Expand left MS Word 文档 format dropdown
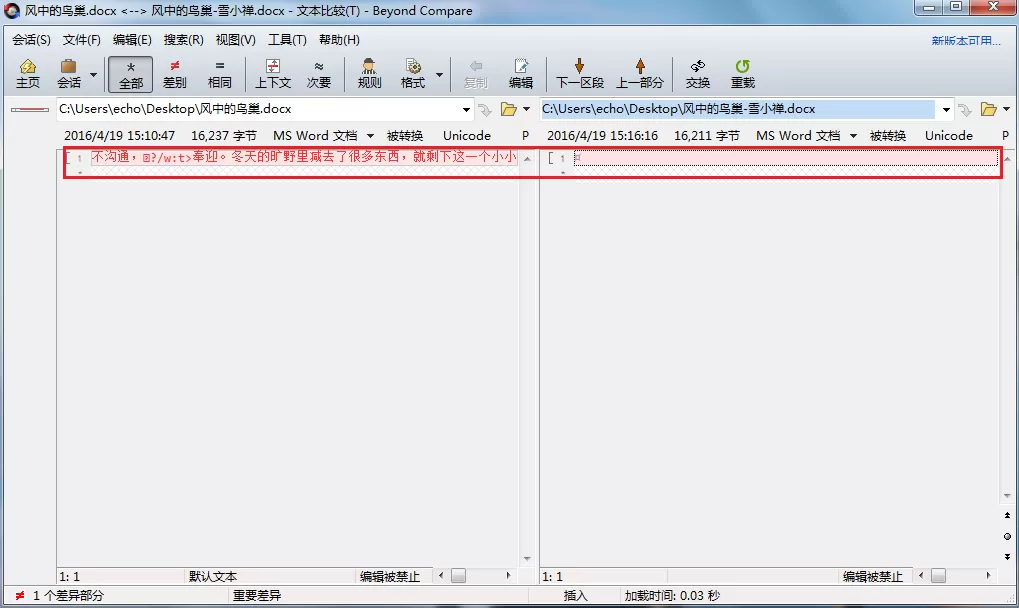 tap(370, 136)
